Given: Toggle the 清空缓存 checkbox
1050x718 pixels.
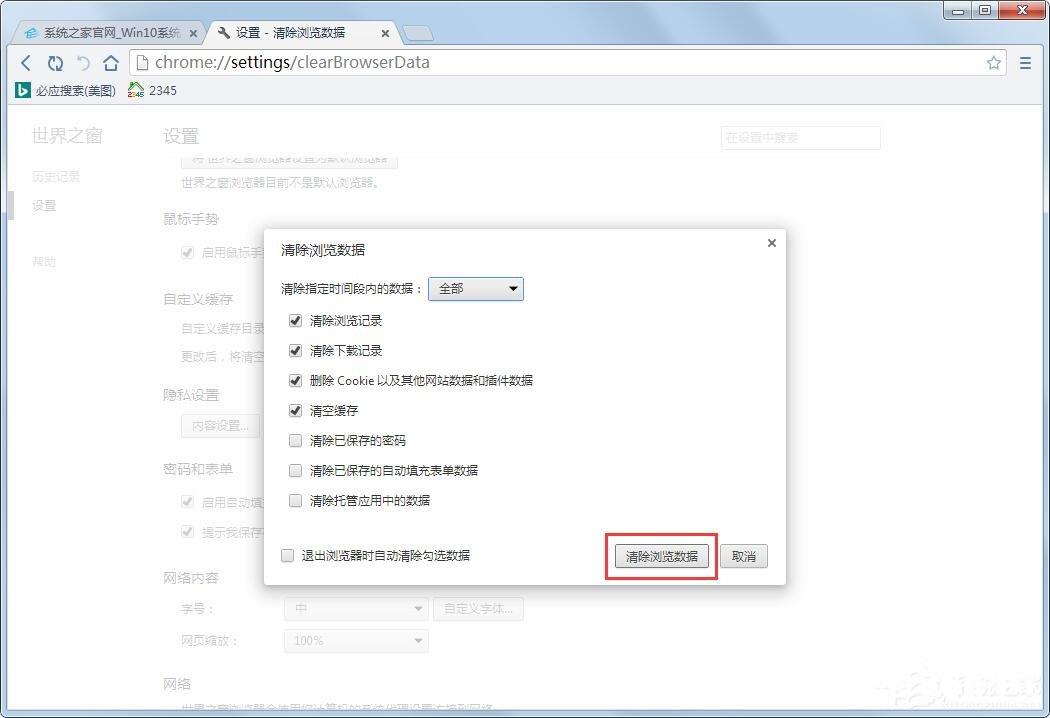Looking at the screenshot, I should [x=295, y=411].
